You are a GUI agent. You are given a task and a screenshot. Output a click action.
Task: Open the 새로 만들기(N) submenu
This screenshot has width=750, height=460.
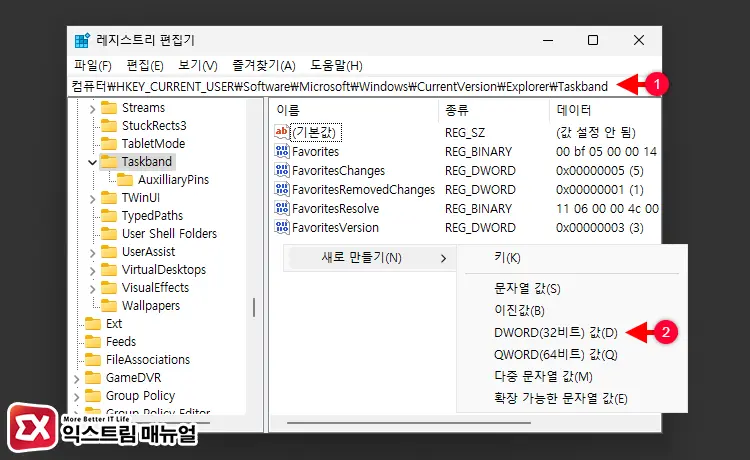tap(369, 258)
